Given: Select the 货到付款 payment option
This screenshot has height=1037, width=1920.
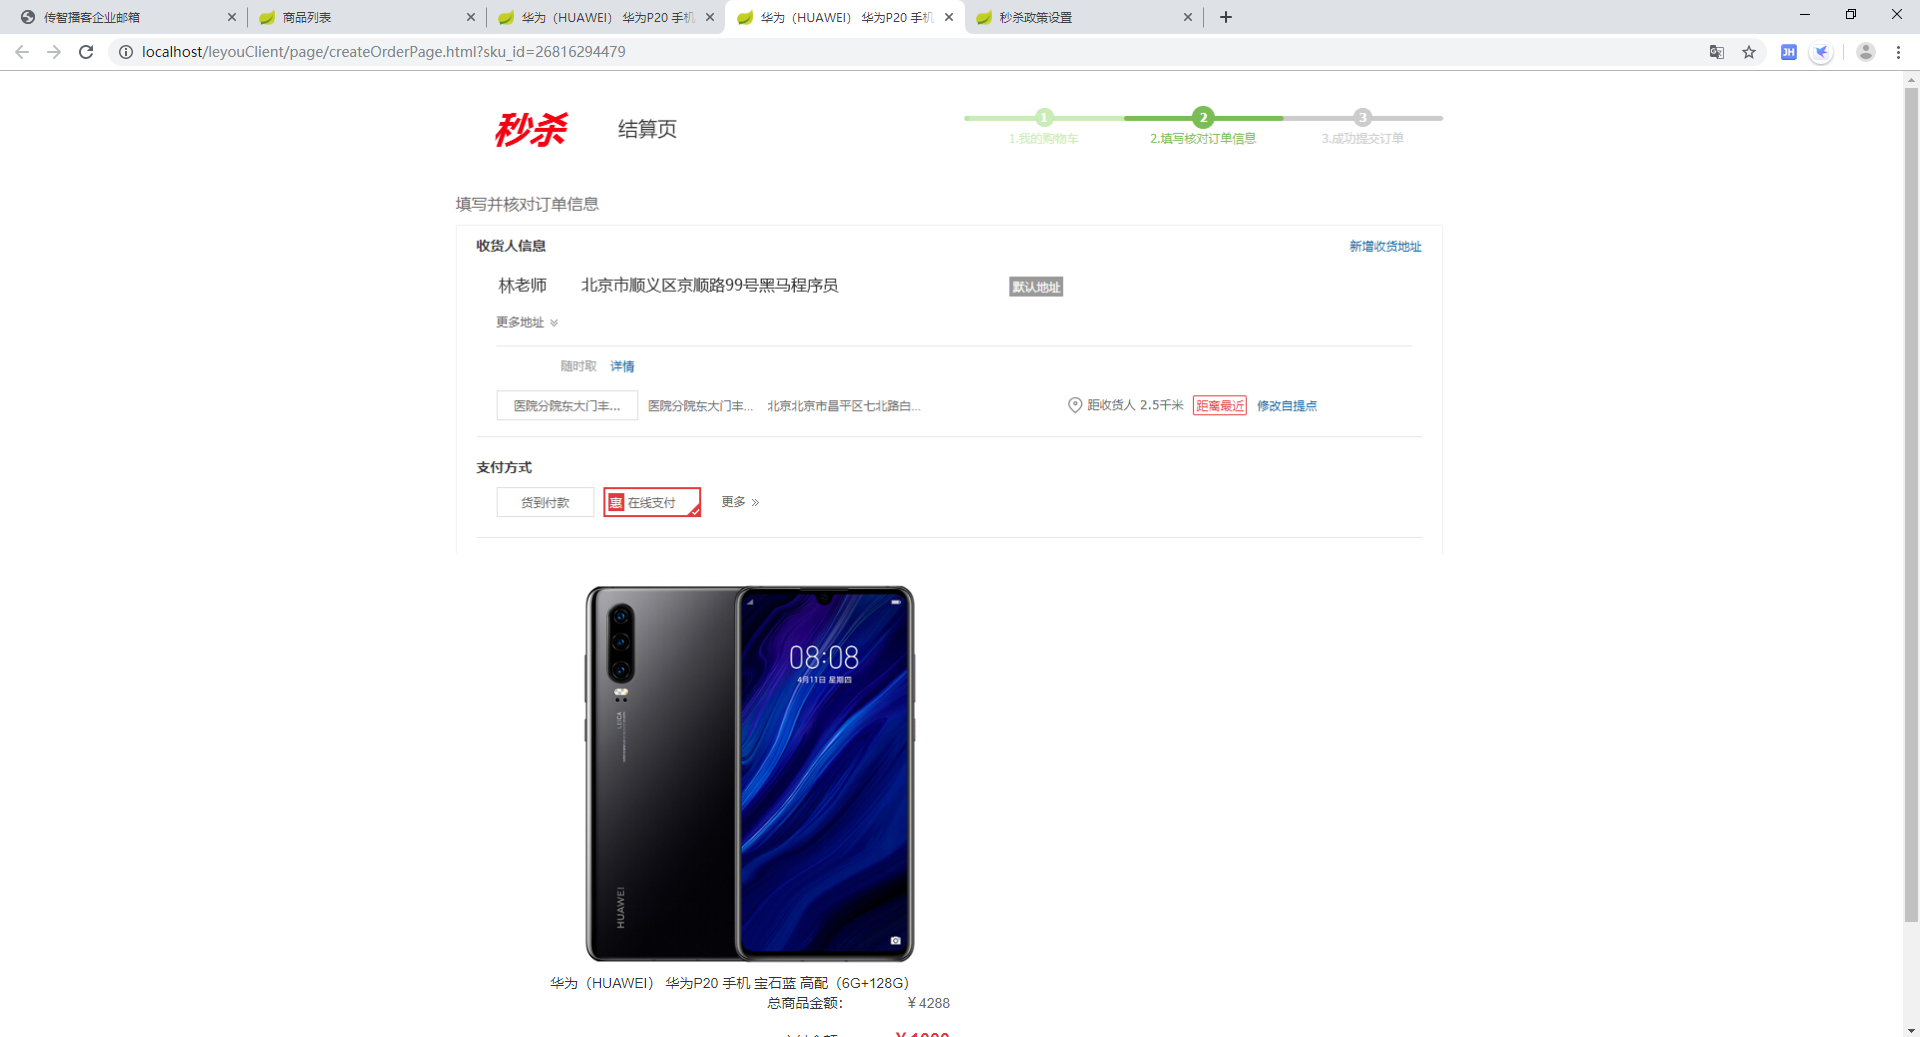Looking at the screenshot, I should 545,502.
